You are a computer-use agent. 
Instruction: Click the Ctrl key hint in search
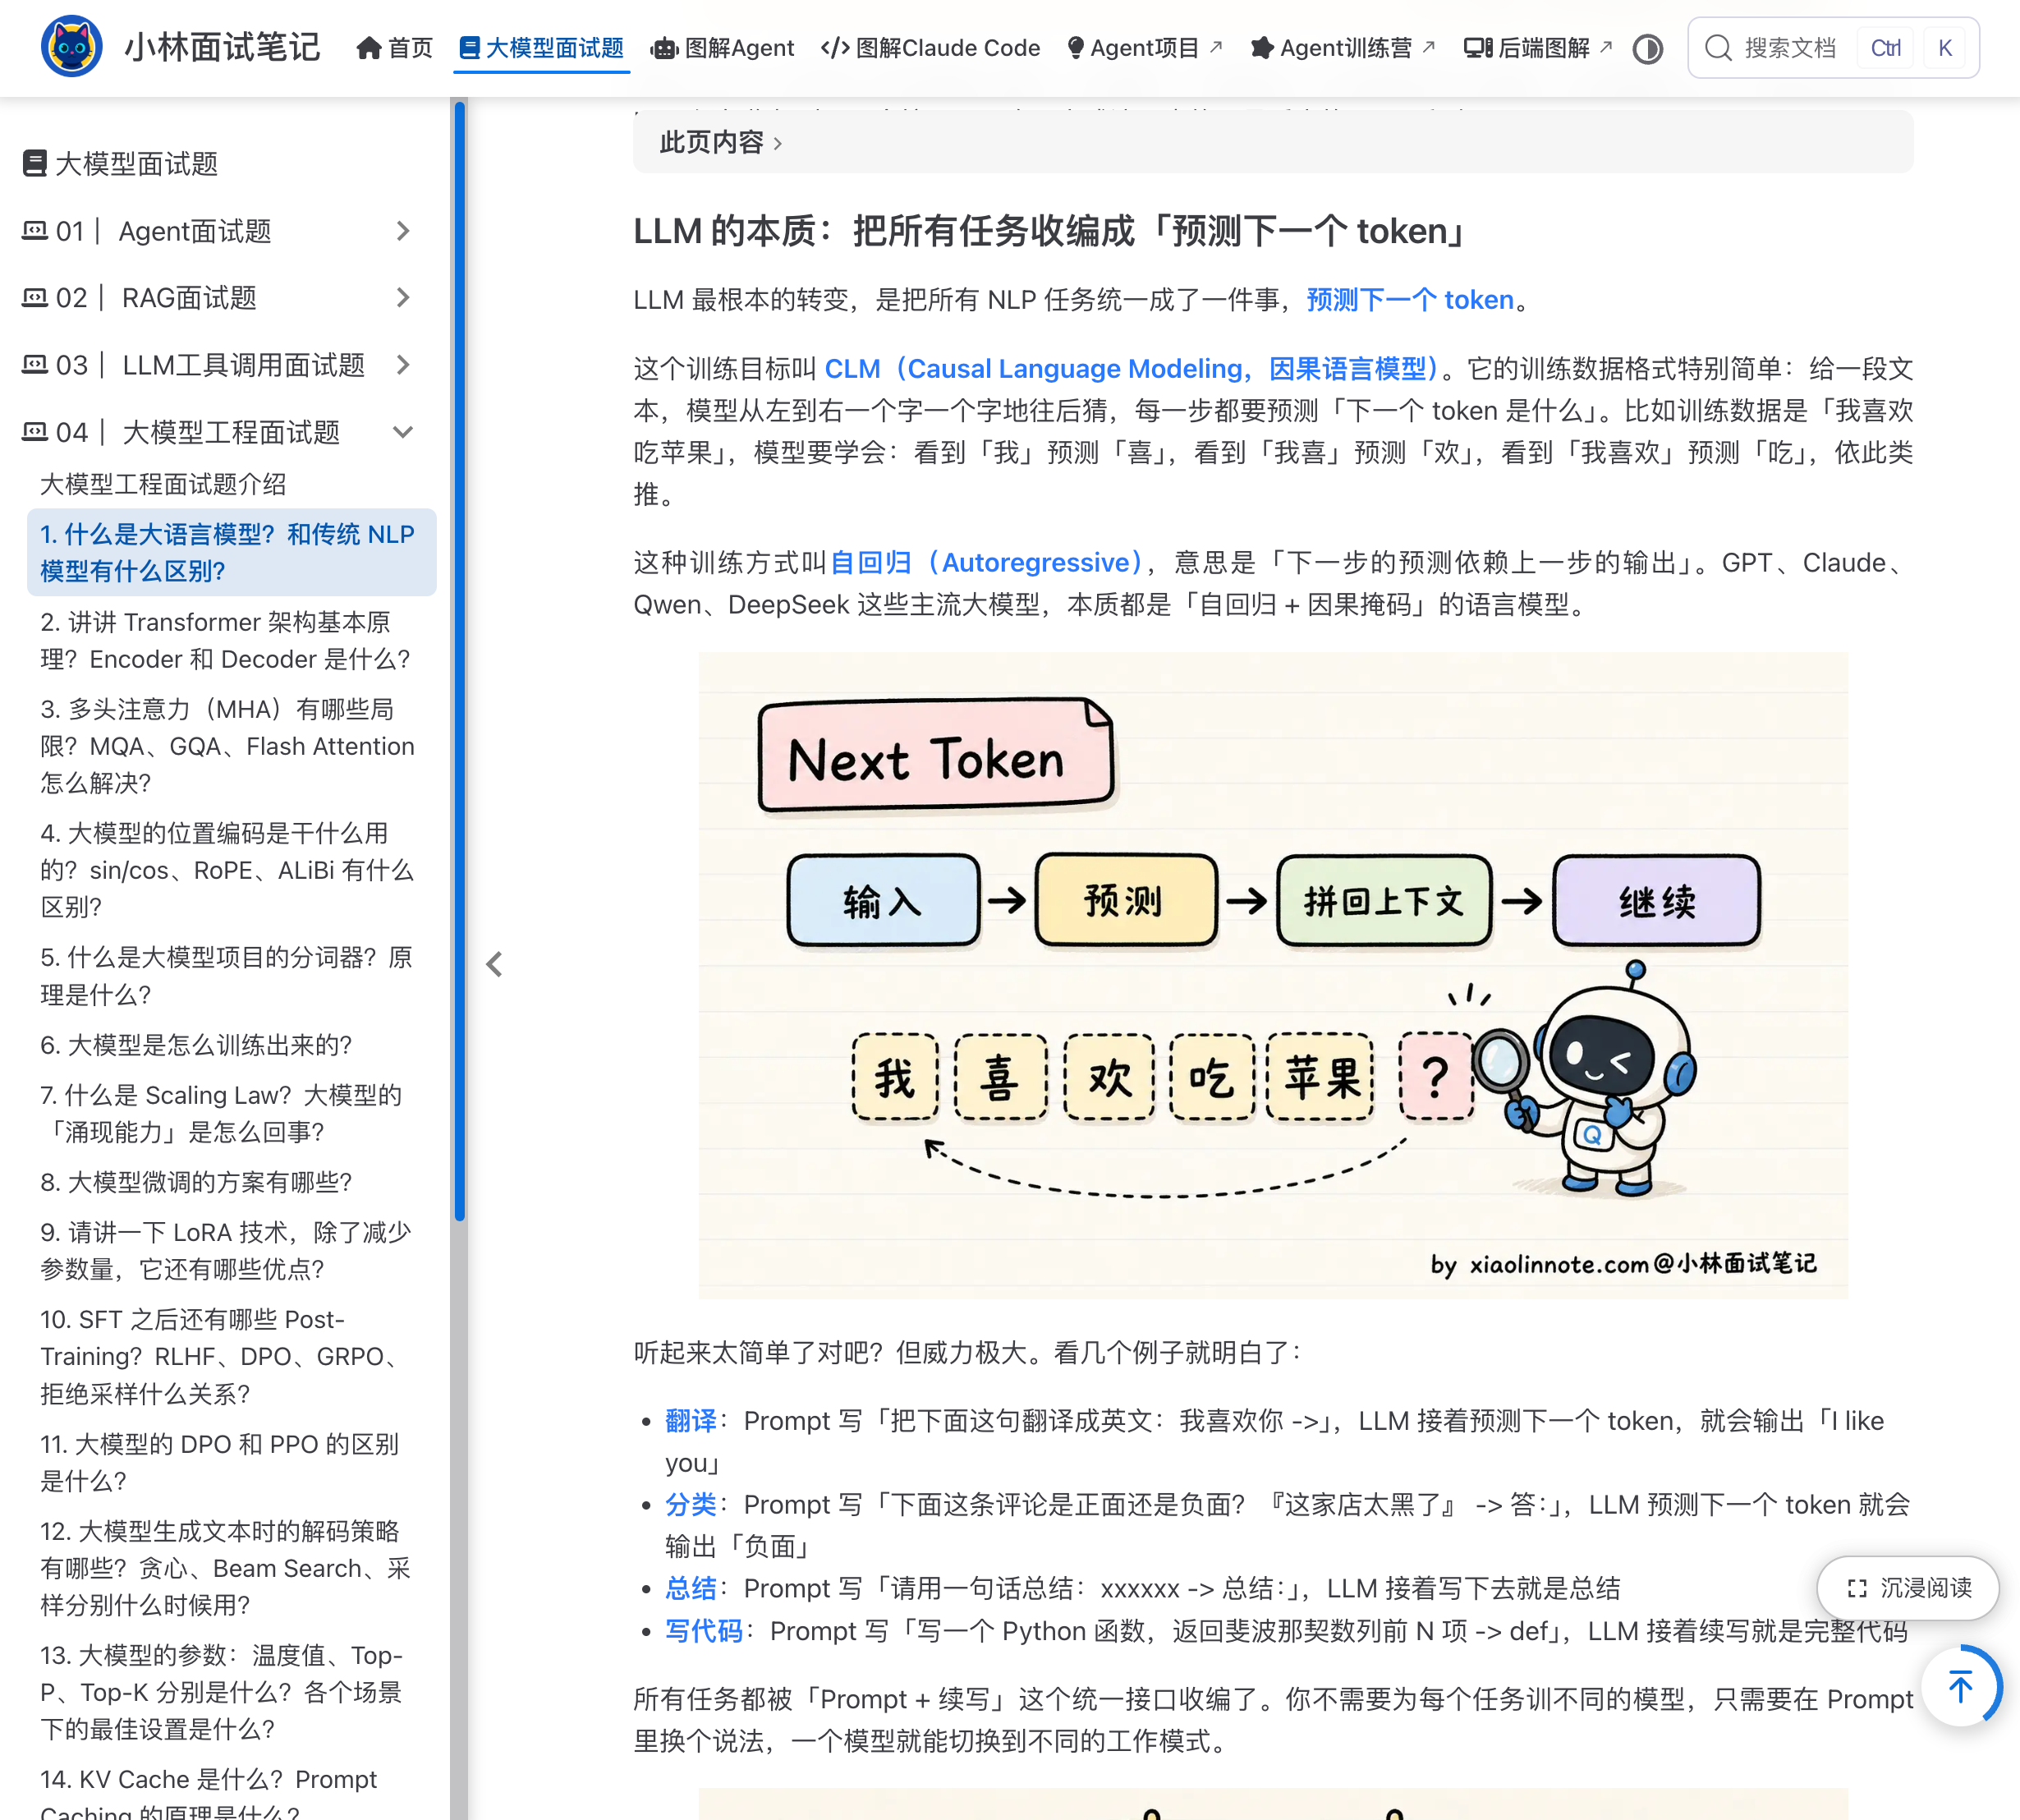click(x=1885, y=48)
